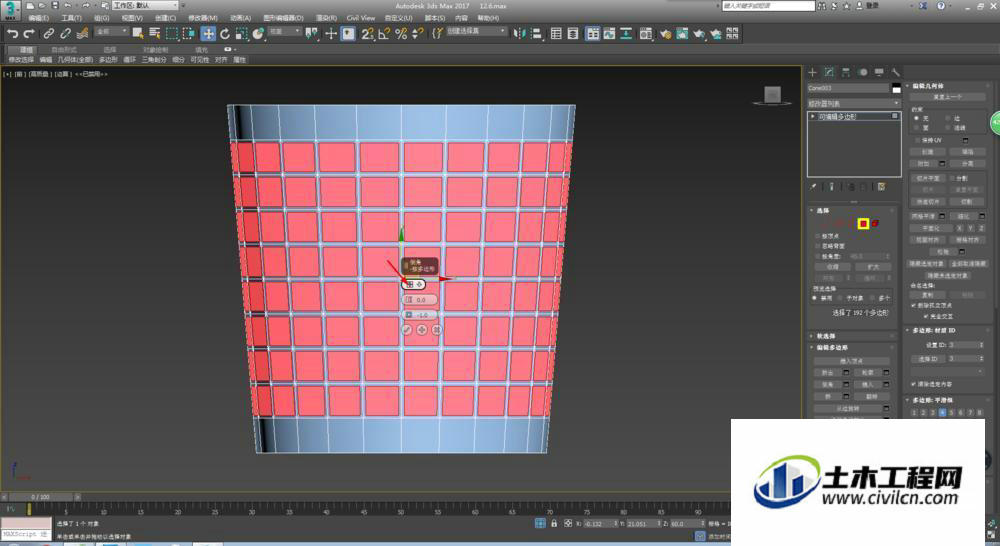This screenshot has width=1000, height=546.
Task: Select the Move transform tool
Action: click(x=208, y=34)
